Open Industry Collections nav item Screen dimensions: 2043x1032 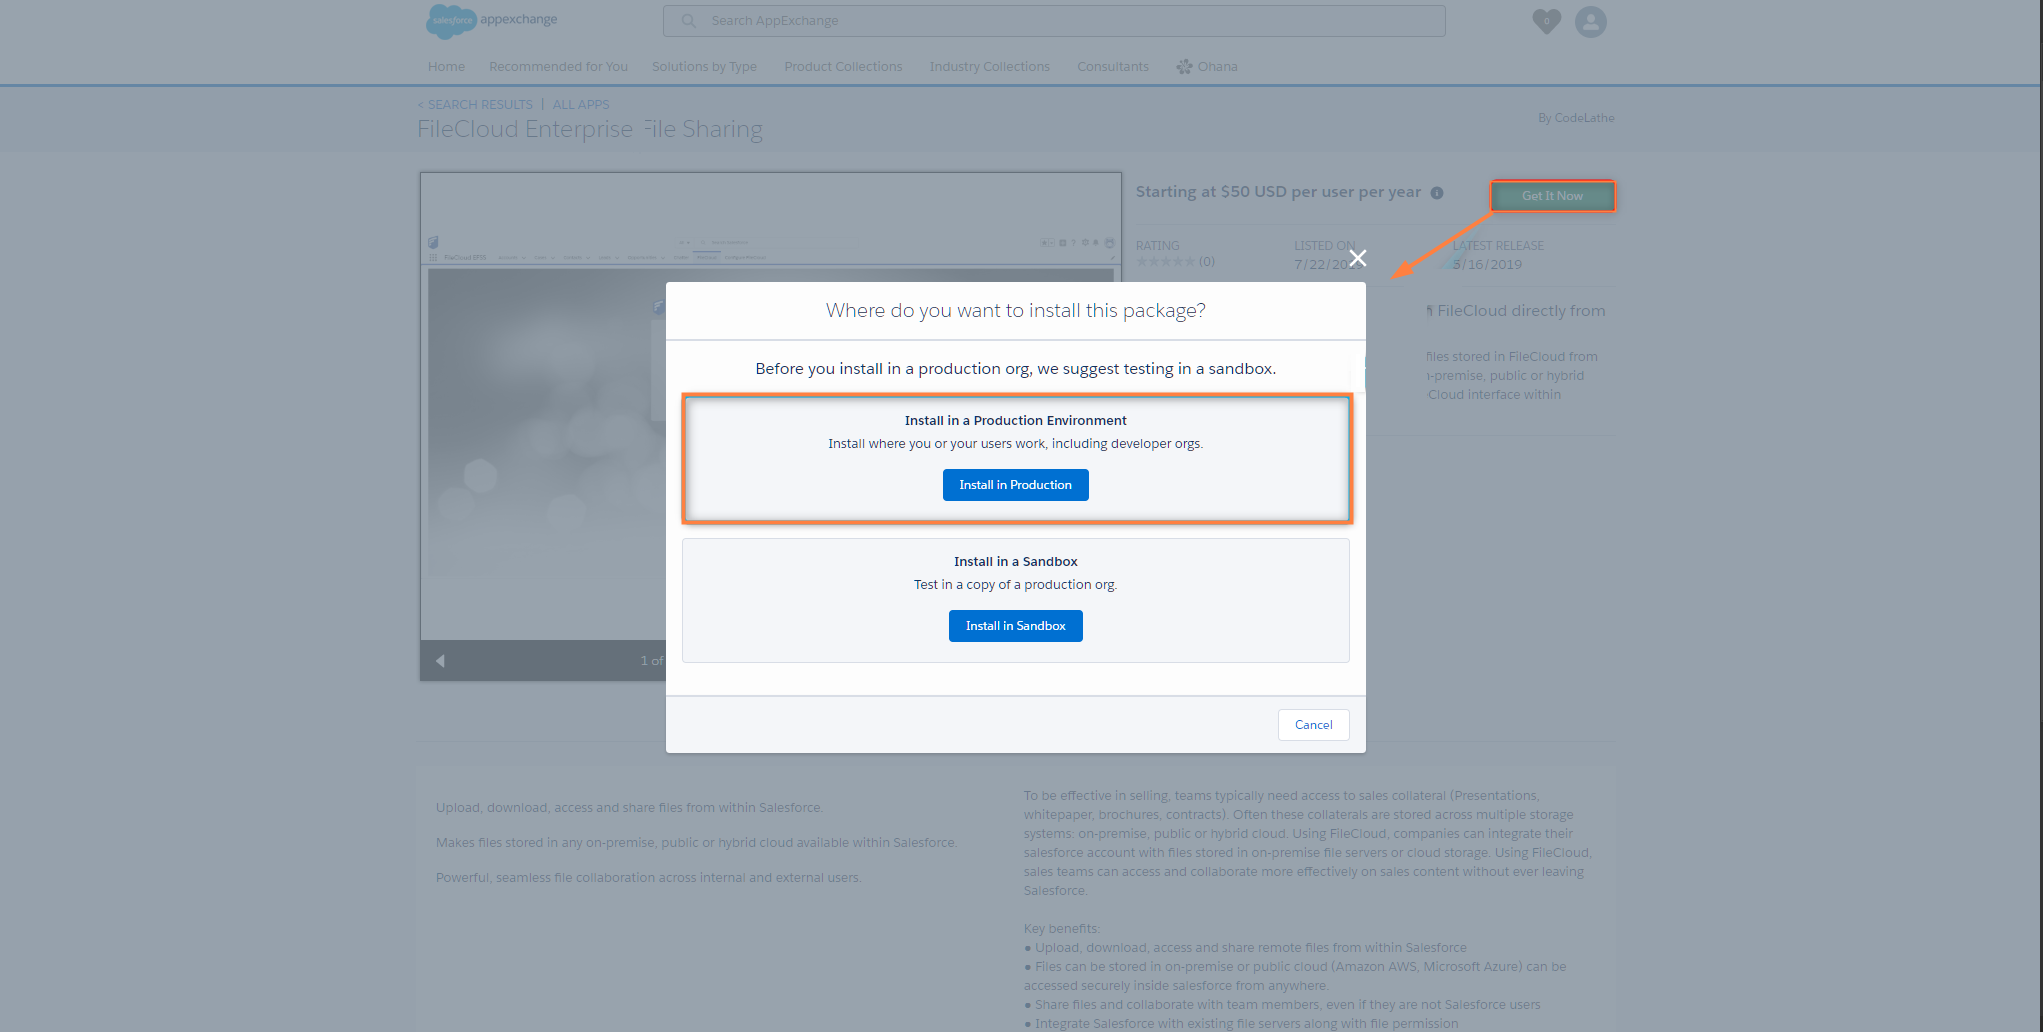pos(989,67)
